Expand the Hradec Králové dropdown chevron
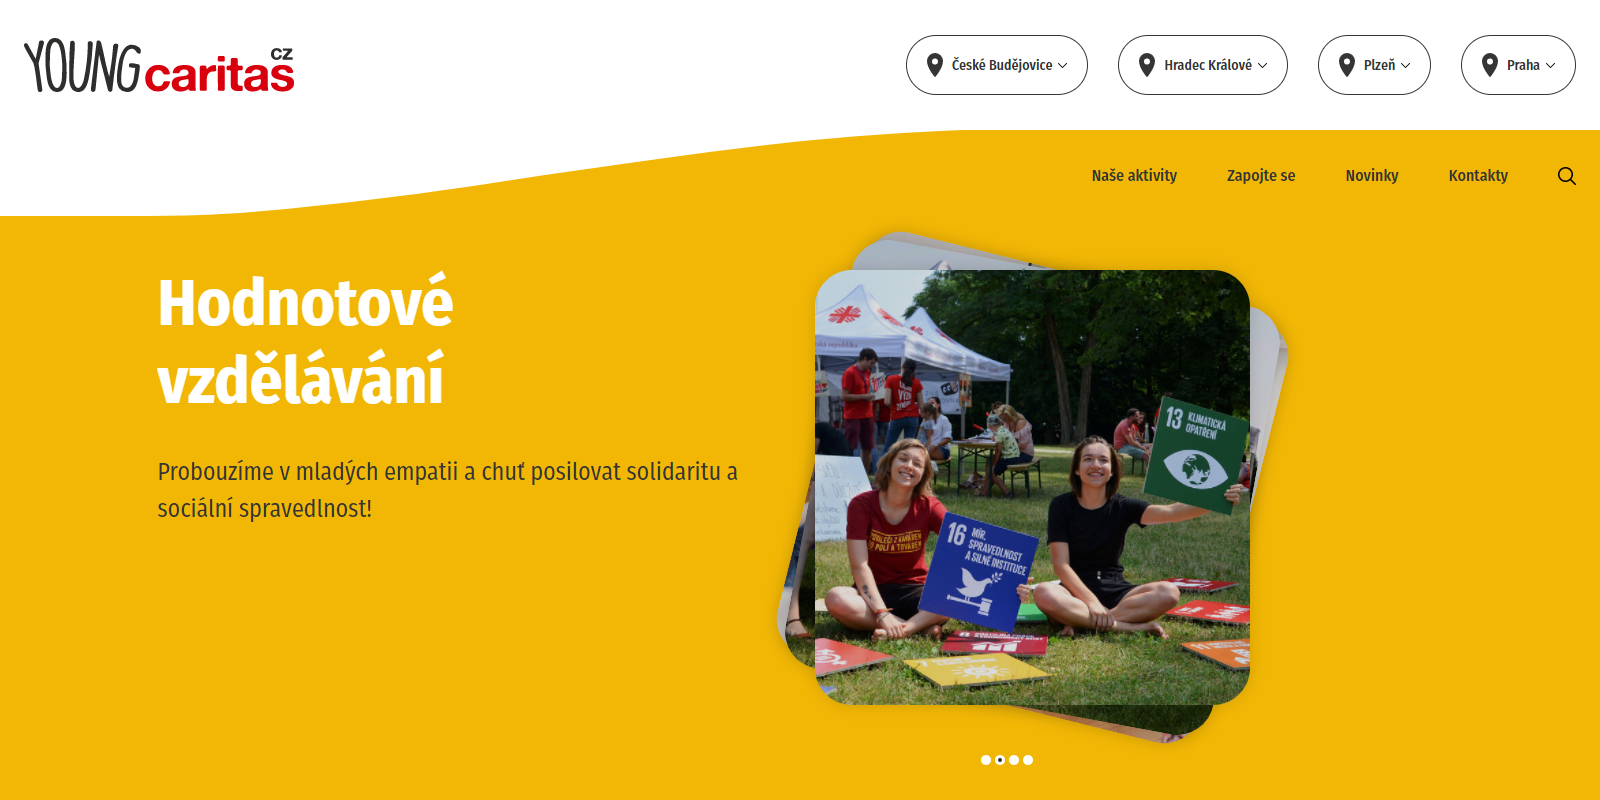This screenshot has width=1600, height=800. (x=1262, y=65)
